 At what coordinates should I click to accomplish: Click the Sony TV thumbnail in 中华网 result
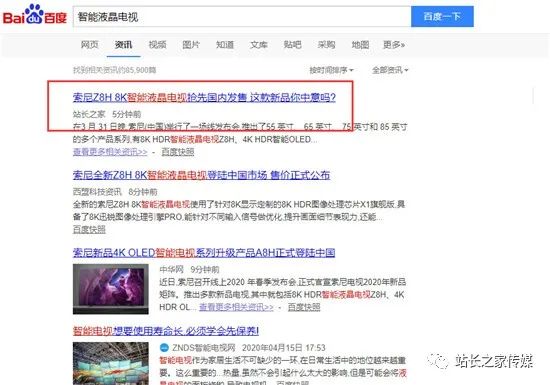click(x=111, y=289)
